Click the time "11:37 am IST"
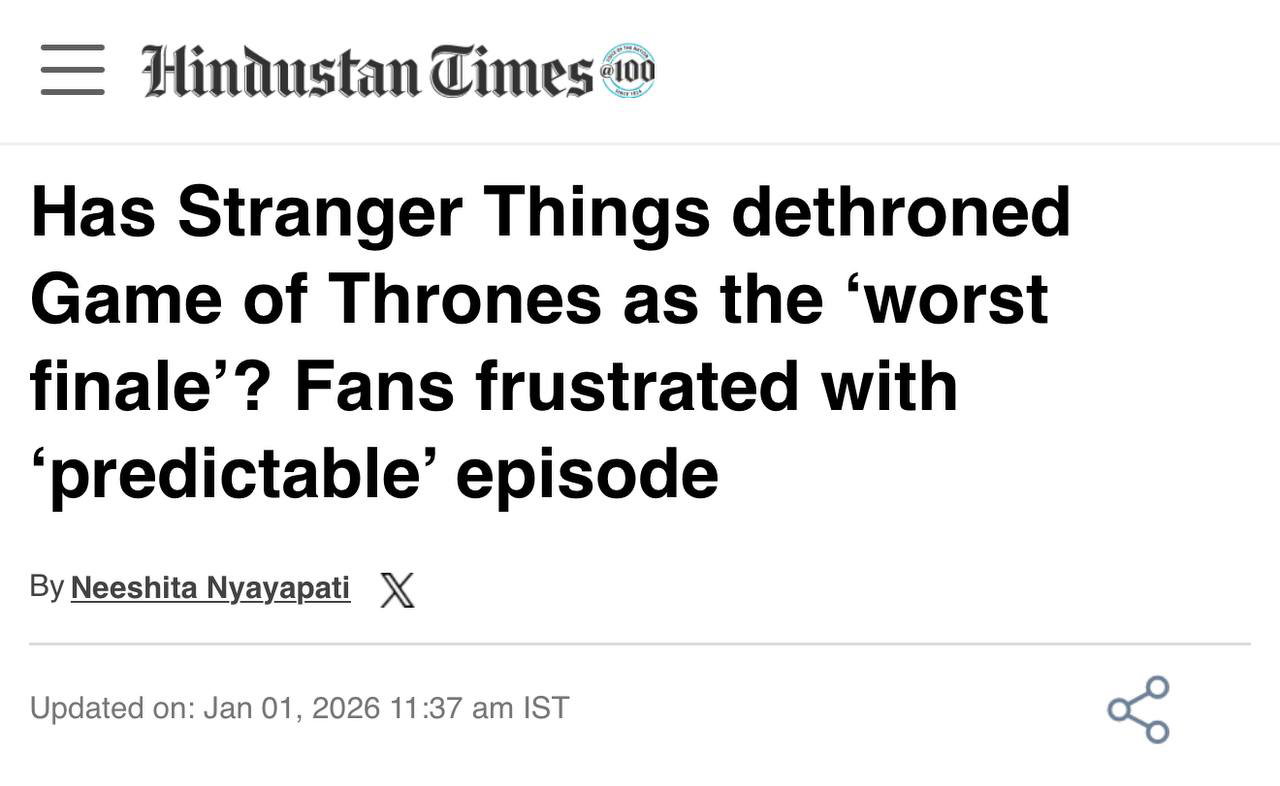The image size is (1280, 786). point(480,708)
